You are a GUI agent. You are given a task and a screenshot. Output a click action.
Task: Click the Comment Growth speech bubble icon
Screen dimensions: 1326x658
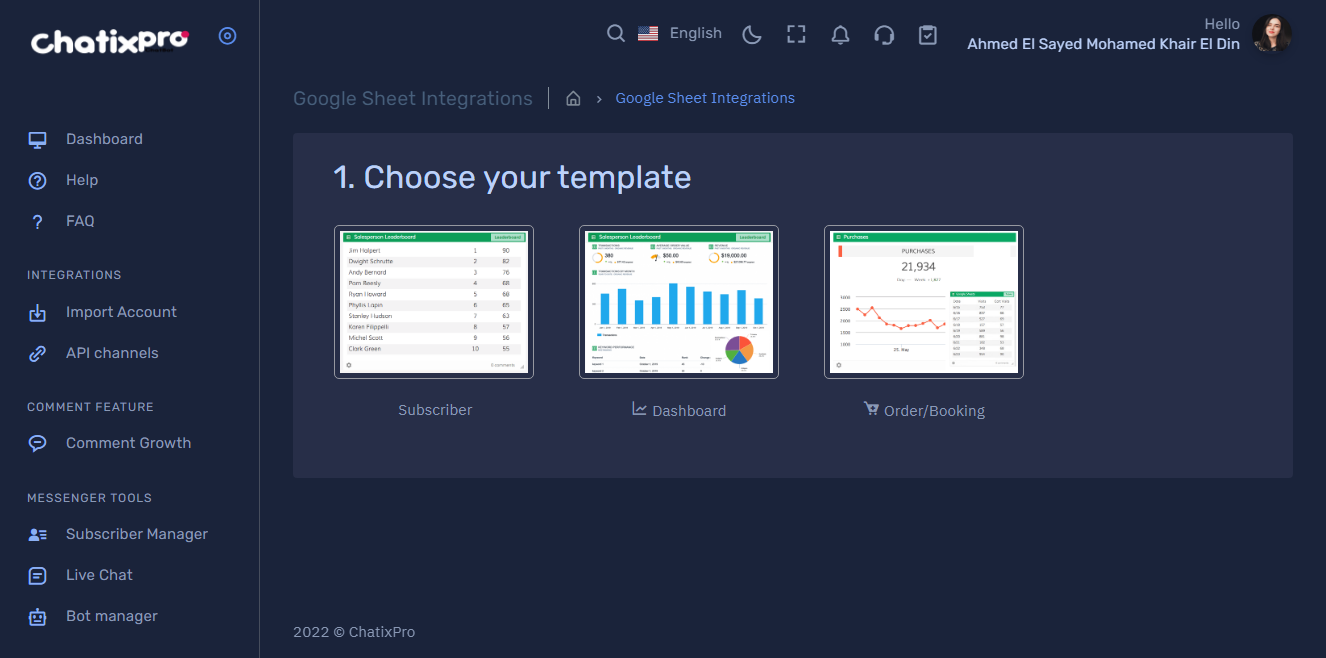coord(38,444)
